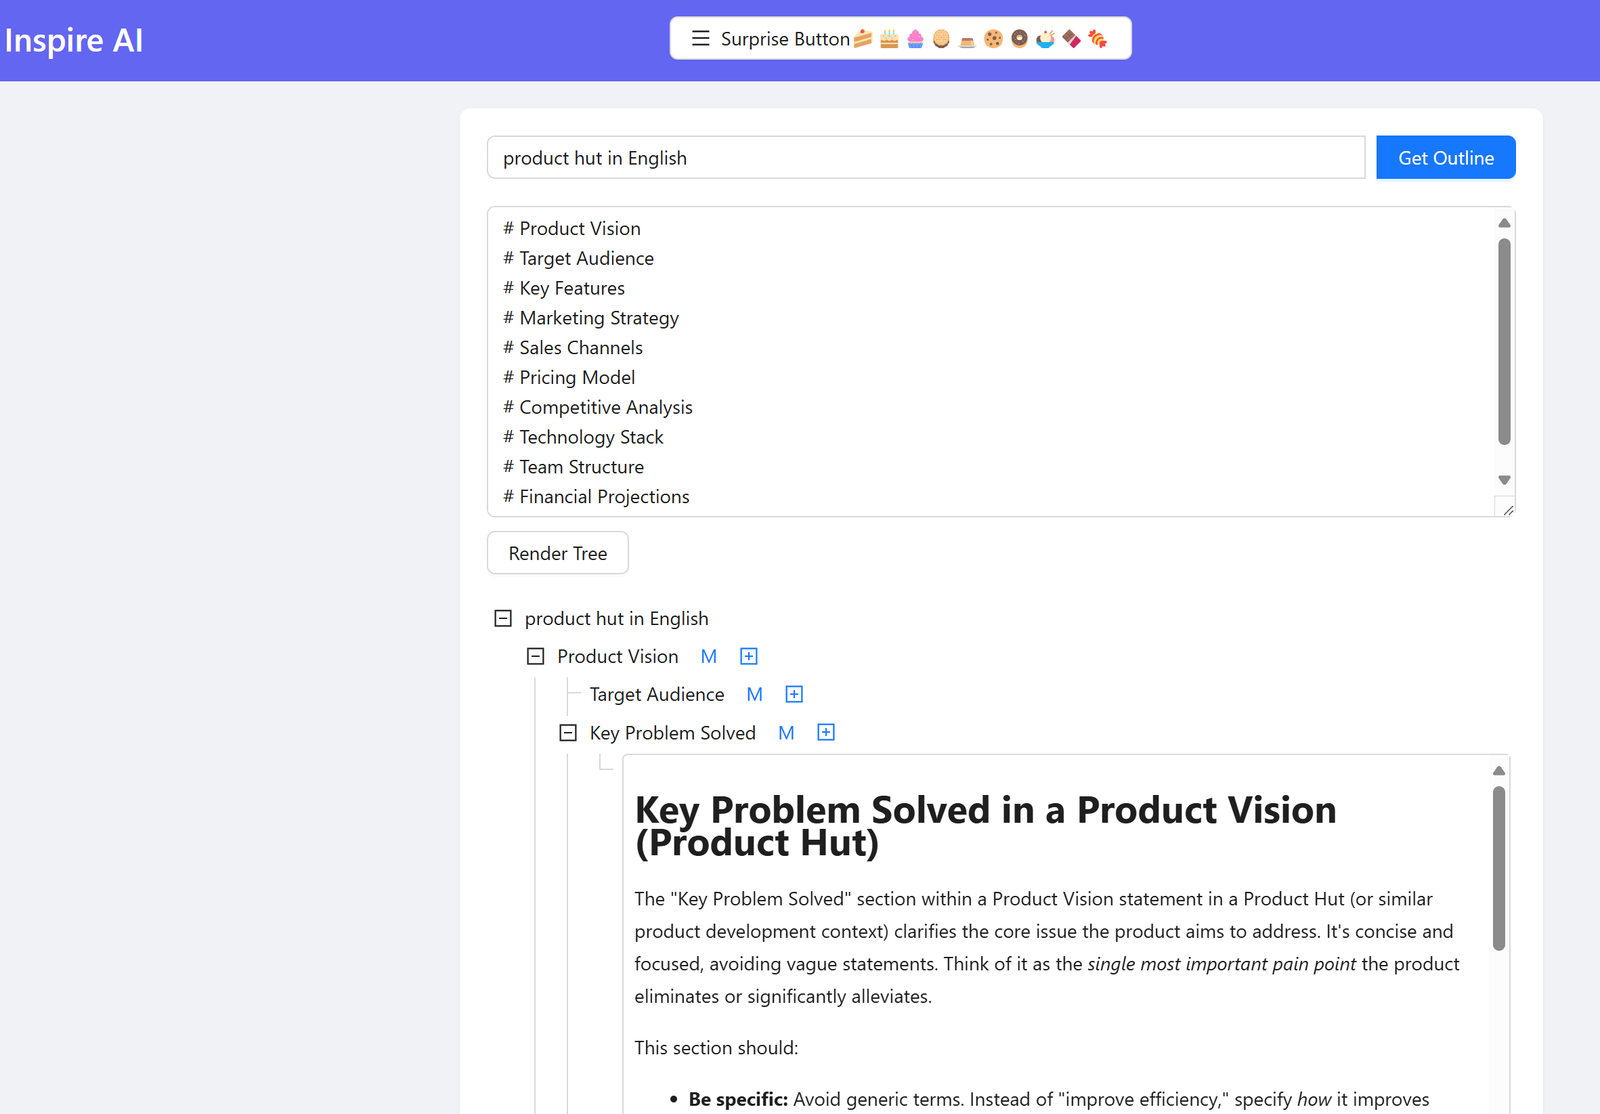
Task: Collapse the Product Vision tree node
Action: (536, 657)
